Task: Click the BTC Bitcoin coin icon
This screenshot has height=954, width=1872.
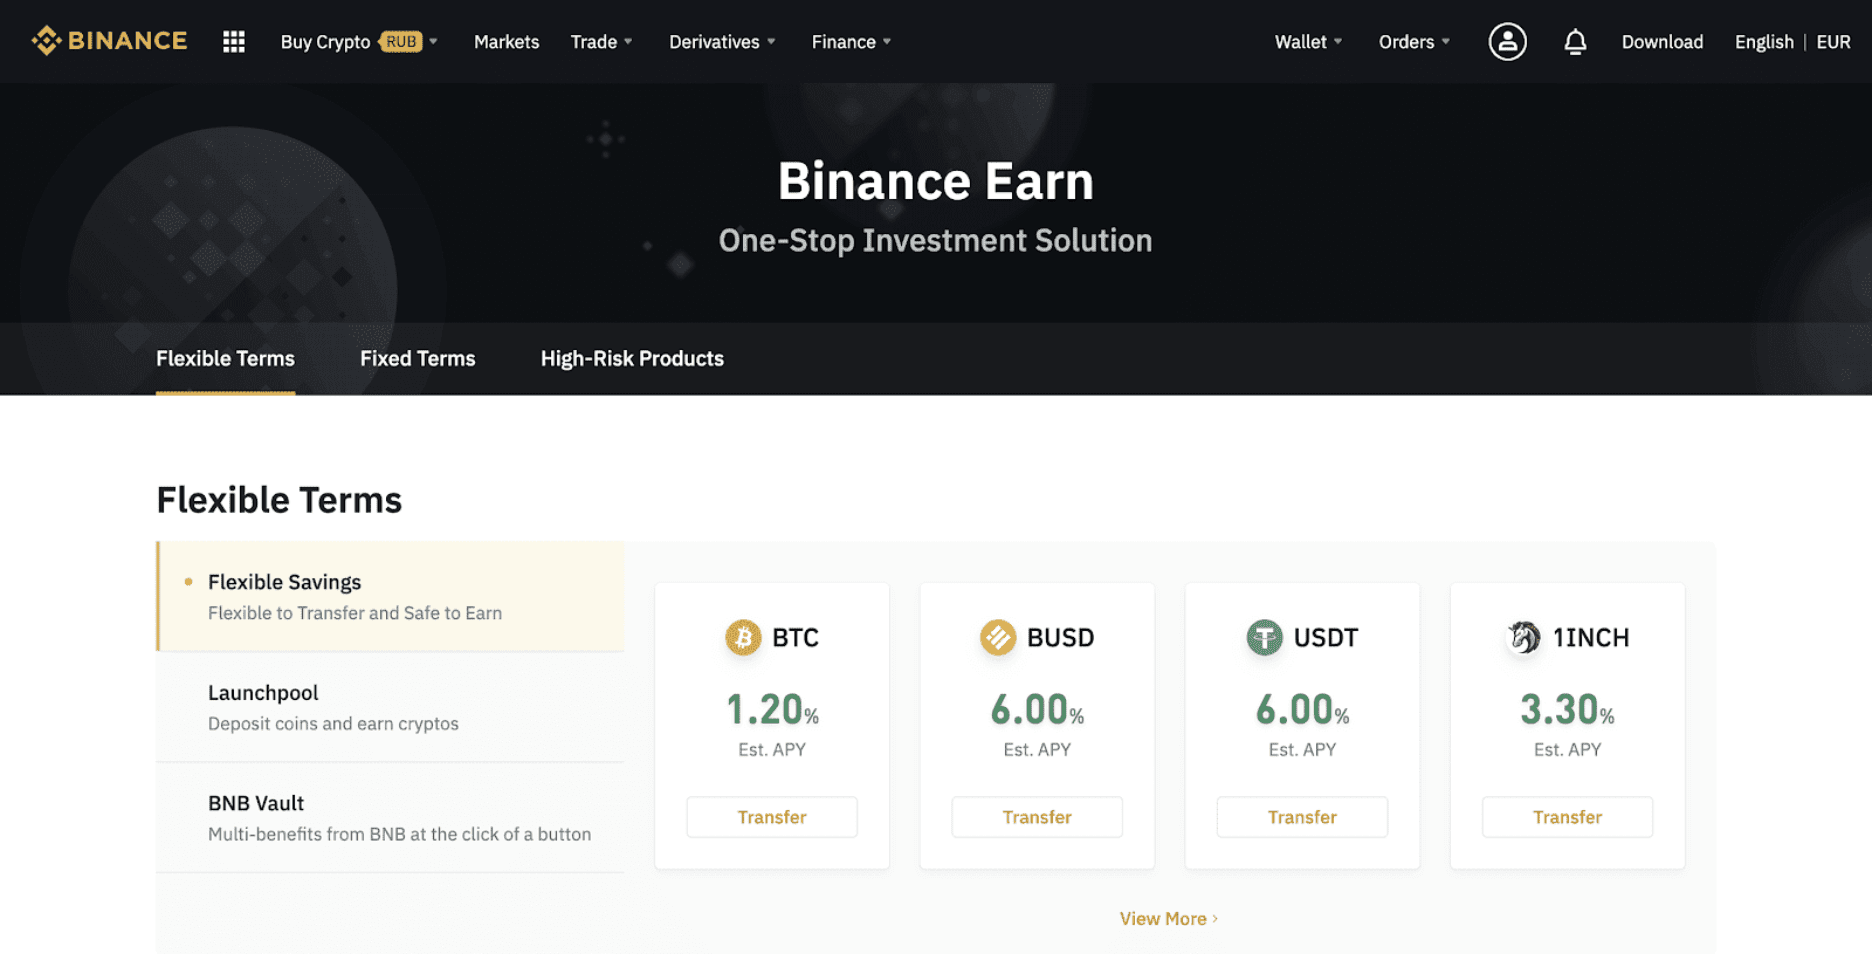Action: 743,637
